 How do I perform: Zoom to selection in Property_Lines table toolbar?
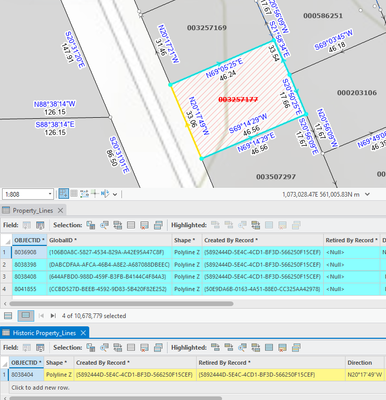point(104,225)
